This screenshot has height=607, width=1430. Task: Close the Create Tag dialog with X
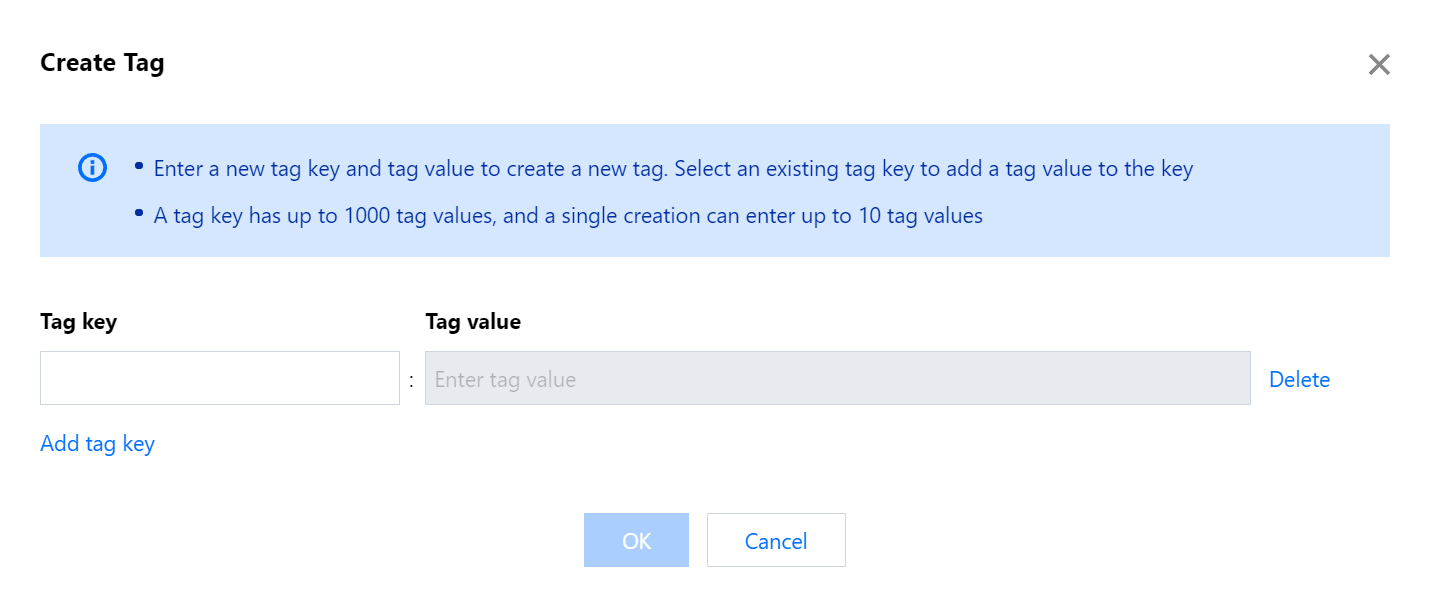click(x=1379, y=65)
